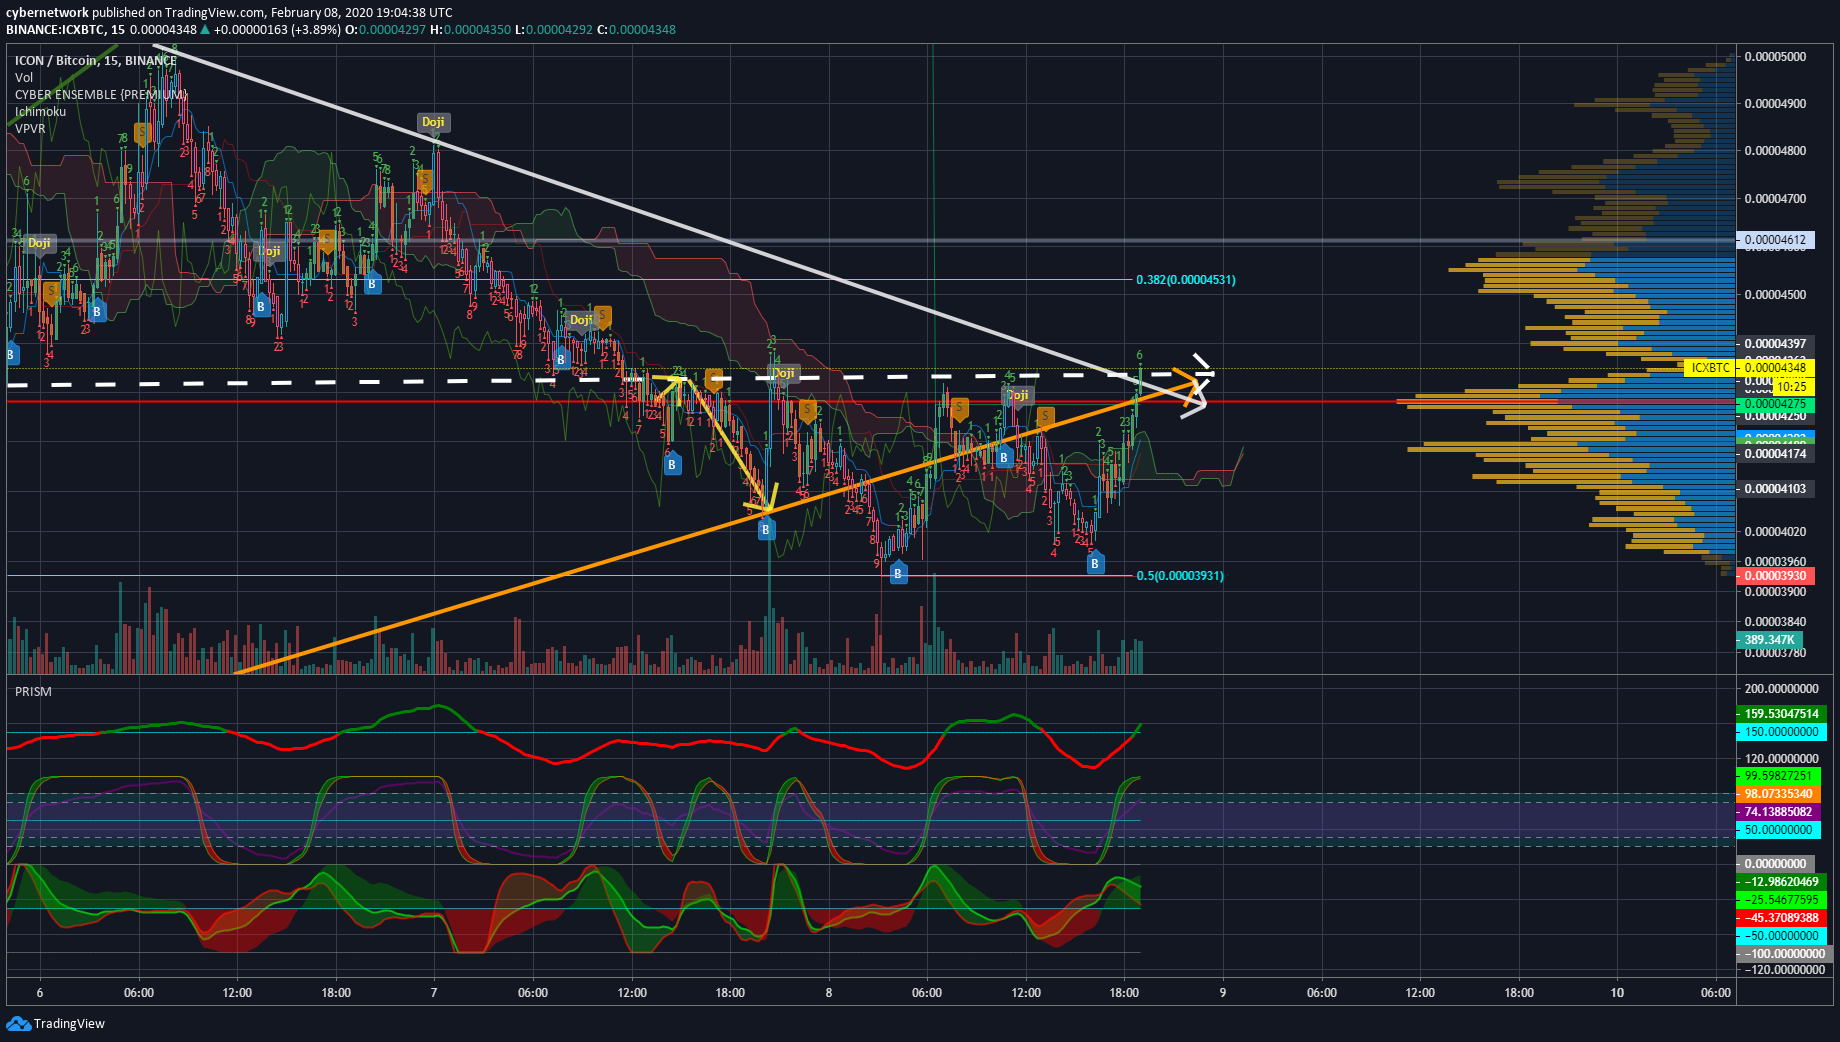This screenshot has width=1840, height=1042.
Task: Click the green 99.59827251 value tag
Action: pyautogui.click(x=1778, y=776)
